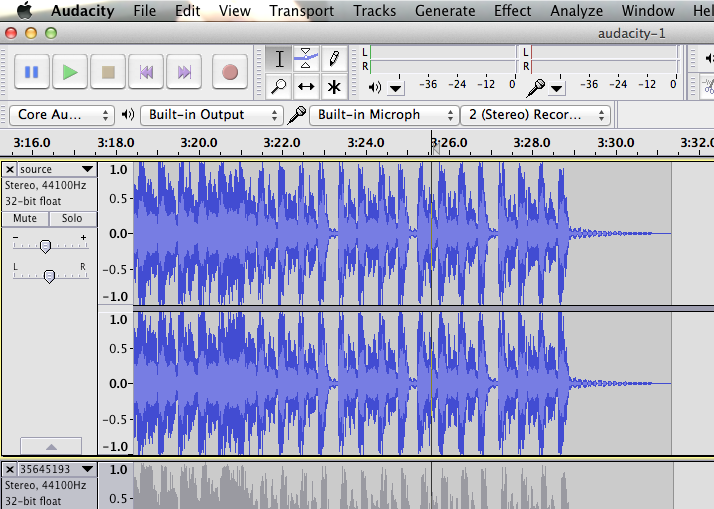Click the upper channel vertical scale ruler
The width and height of the screenshot is (714, 509).
click(x=116, y=234)
